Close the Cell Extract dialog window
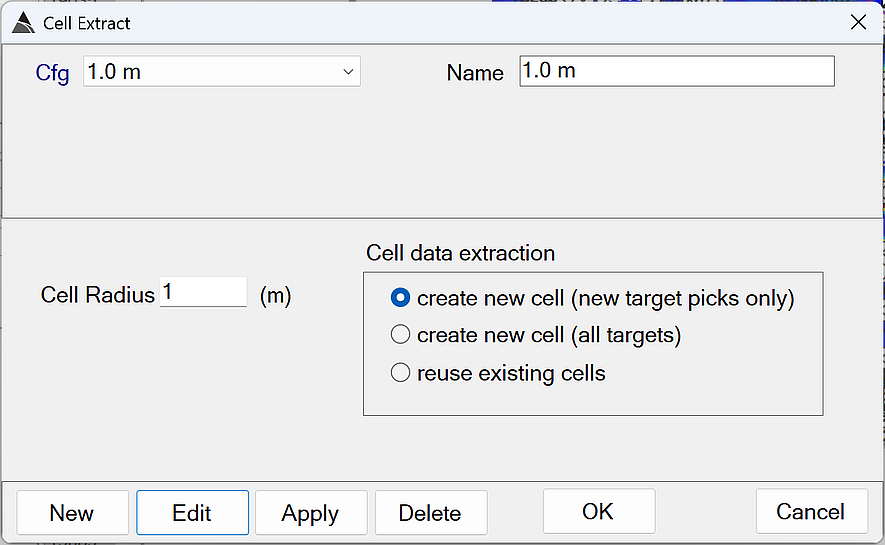 point(857,22)
